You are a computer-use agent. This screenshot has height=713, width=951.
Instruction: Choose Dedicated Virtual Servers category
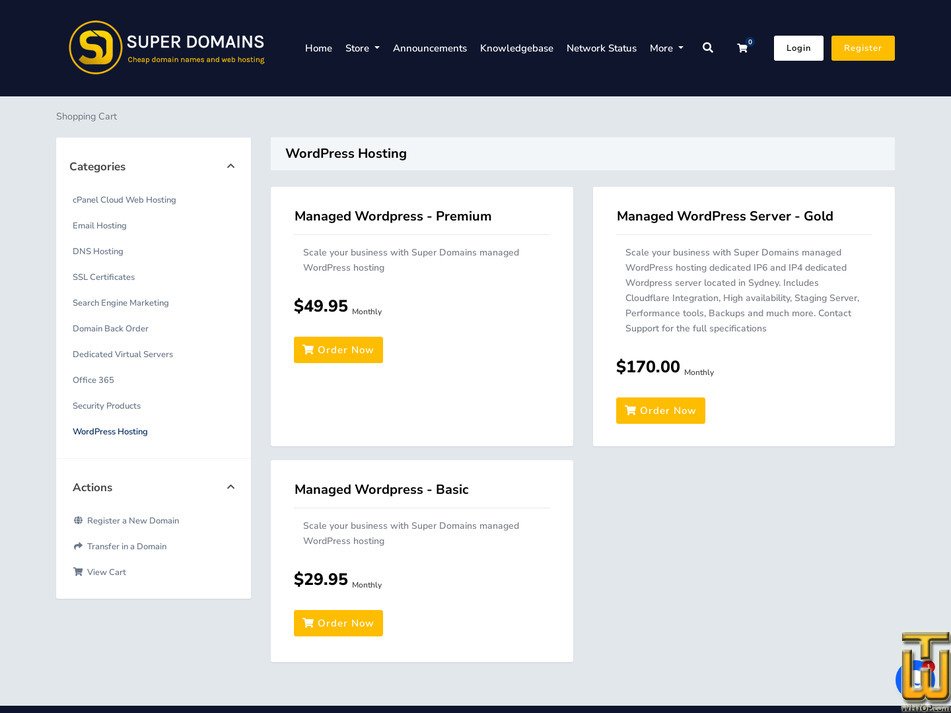123,354
